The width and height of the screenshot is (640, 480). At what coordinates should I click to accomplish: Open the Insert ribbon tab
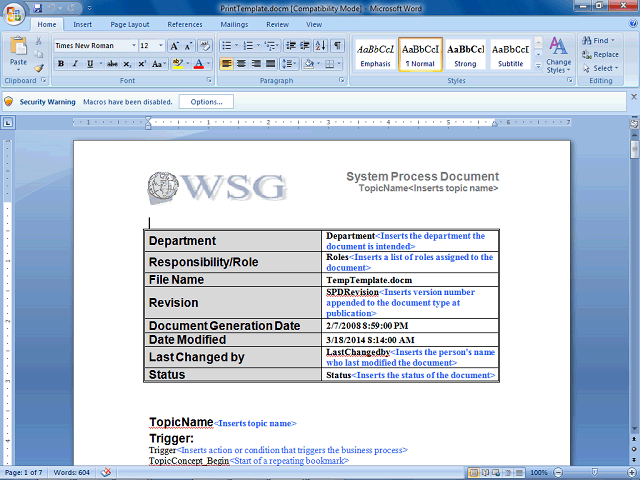click(82, 24)
